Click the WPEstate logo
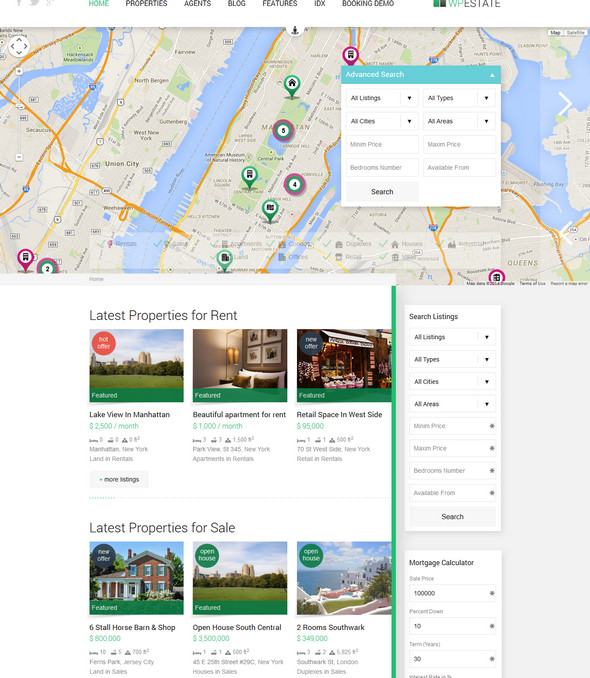The width and height of the screenshot is (590, 678). coord(467,4)
